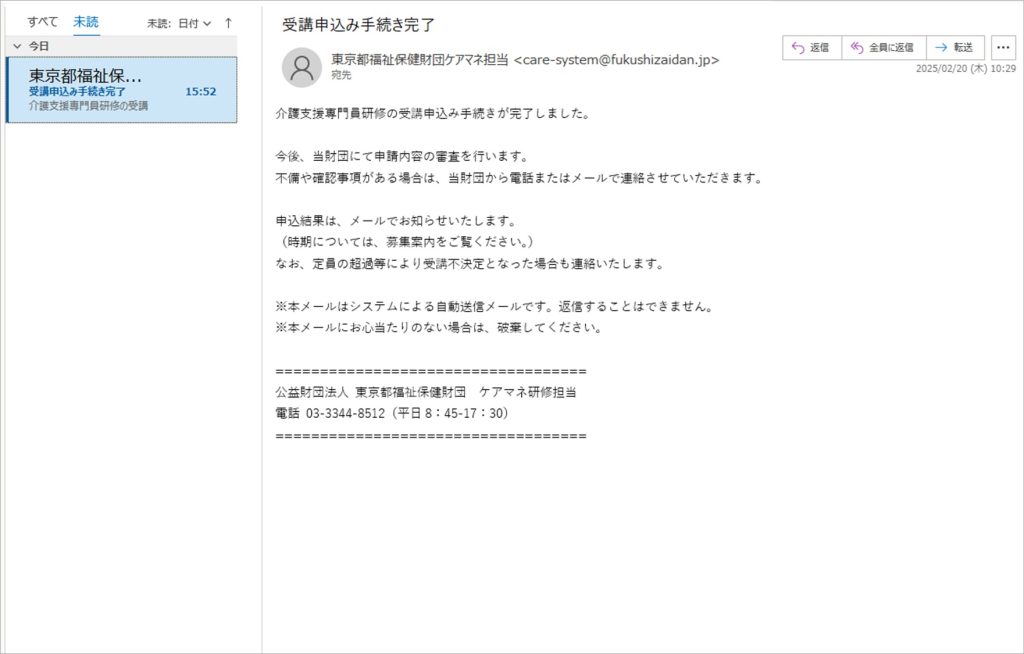The width and height of the screenshot is (1024, 654).
Task: Click the phone number 03-3344-8512
Action: click(345, 414)
